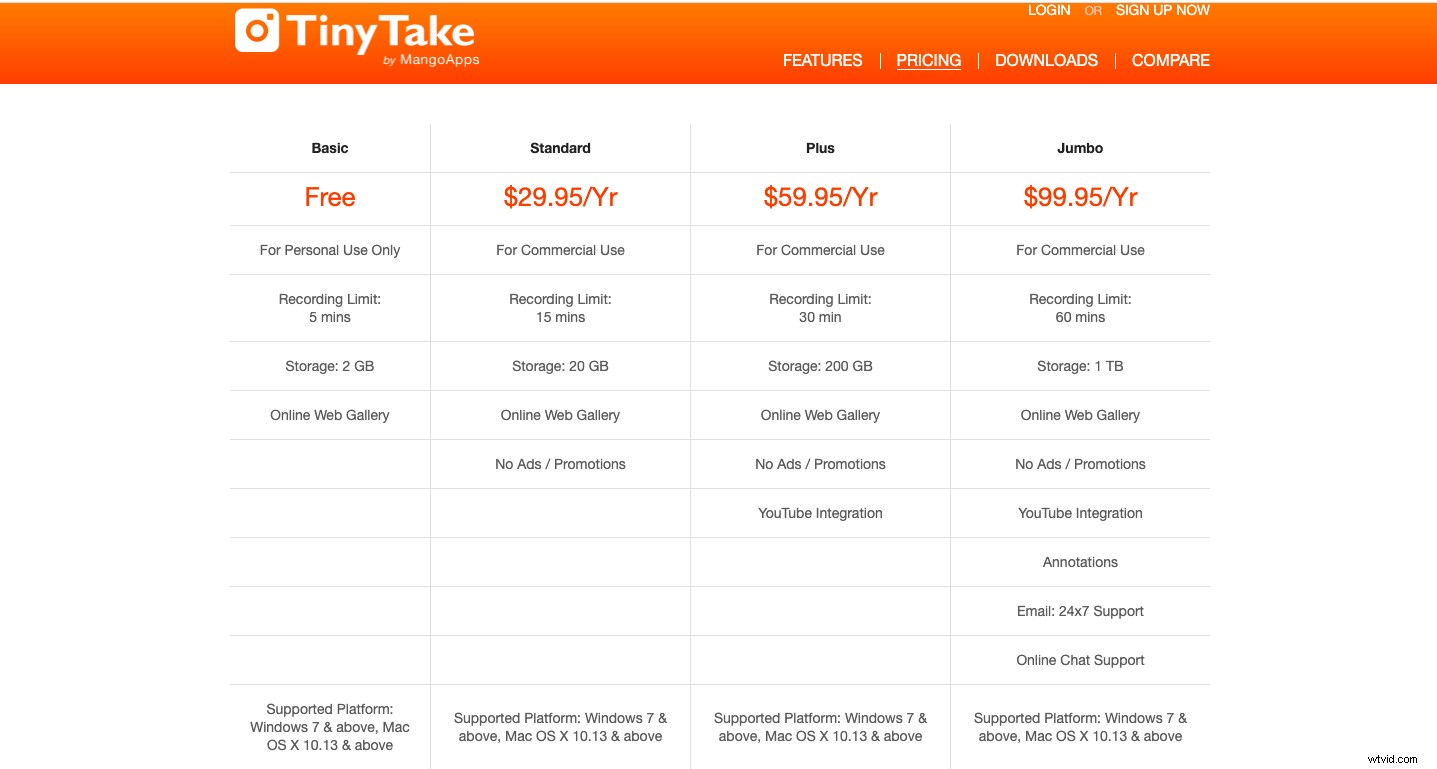Image resolution: width=1437 pixels, height=769 pixels.
Task: Open the DOWNLOADS navigation item
Action: [1046, 60]
